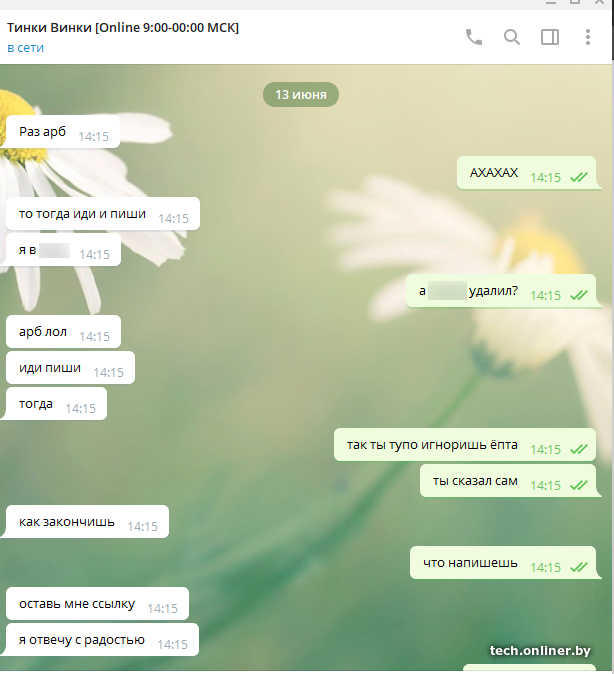
Task: Click the 'иди пиши' message bubble
Action: (71, 368)
